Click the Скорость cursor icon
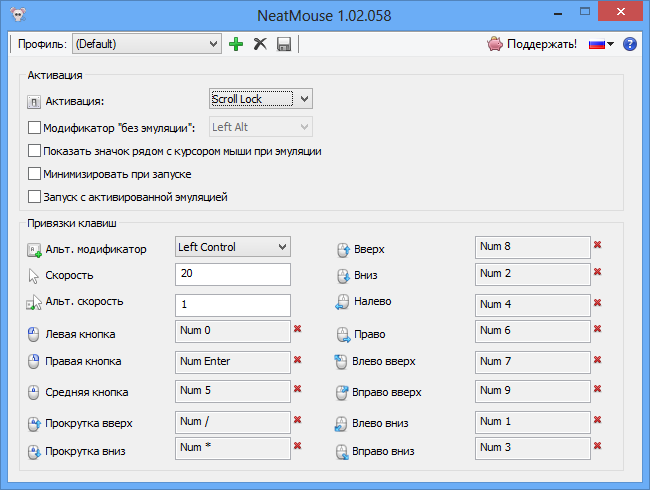 [x=34, y=276]
